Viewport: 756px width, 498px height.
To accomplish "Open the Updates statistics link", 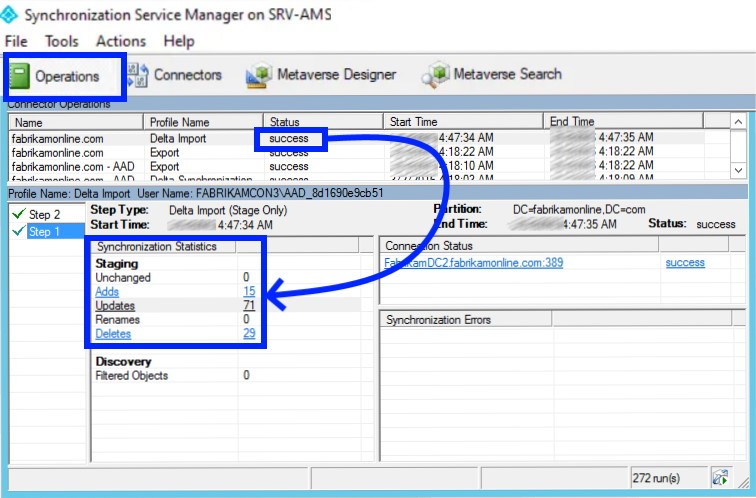I will point(114,305).
